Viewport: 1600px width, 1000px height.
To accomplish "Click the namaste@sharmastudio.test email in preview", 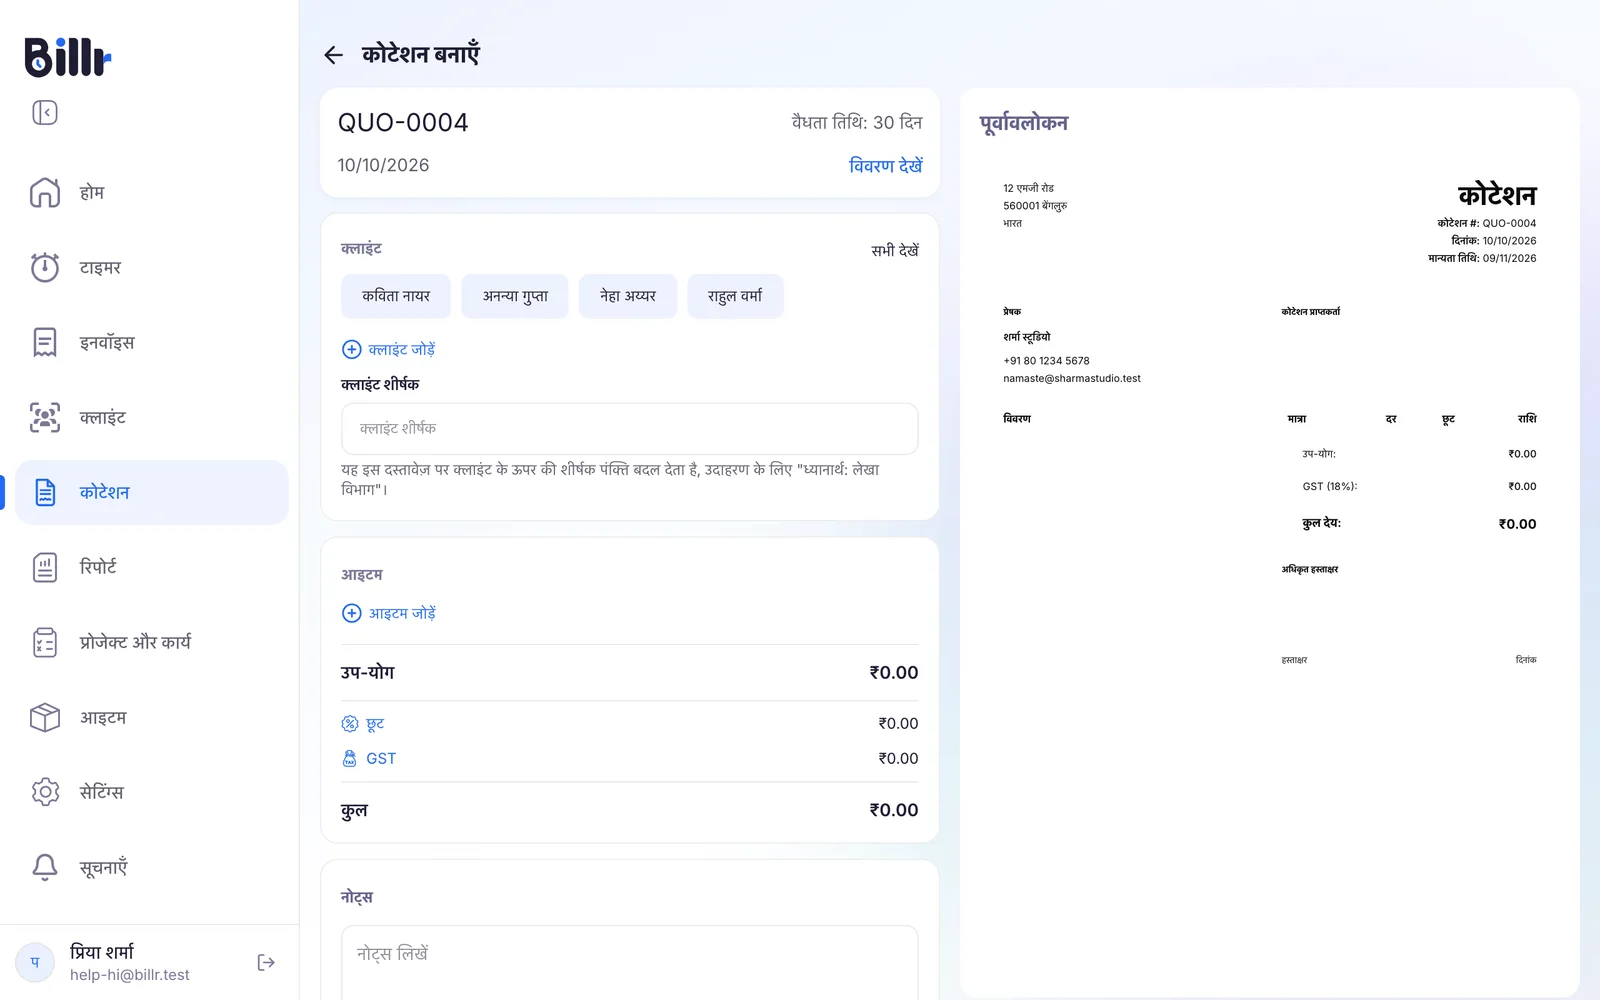I will (x=1072, y=379).
